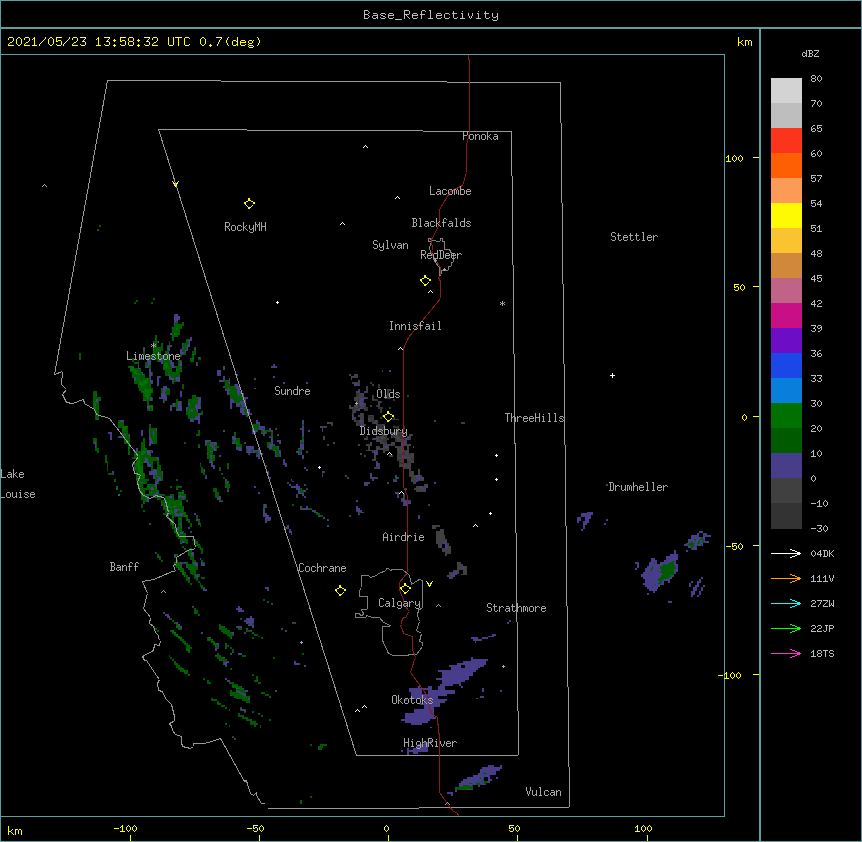
Task: Click the Olds town label
Action: pos(388,394)
